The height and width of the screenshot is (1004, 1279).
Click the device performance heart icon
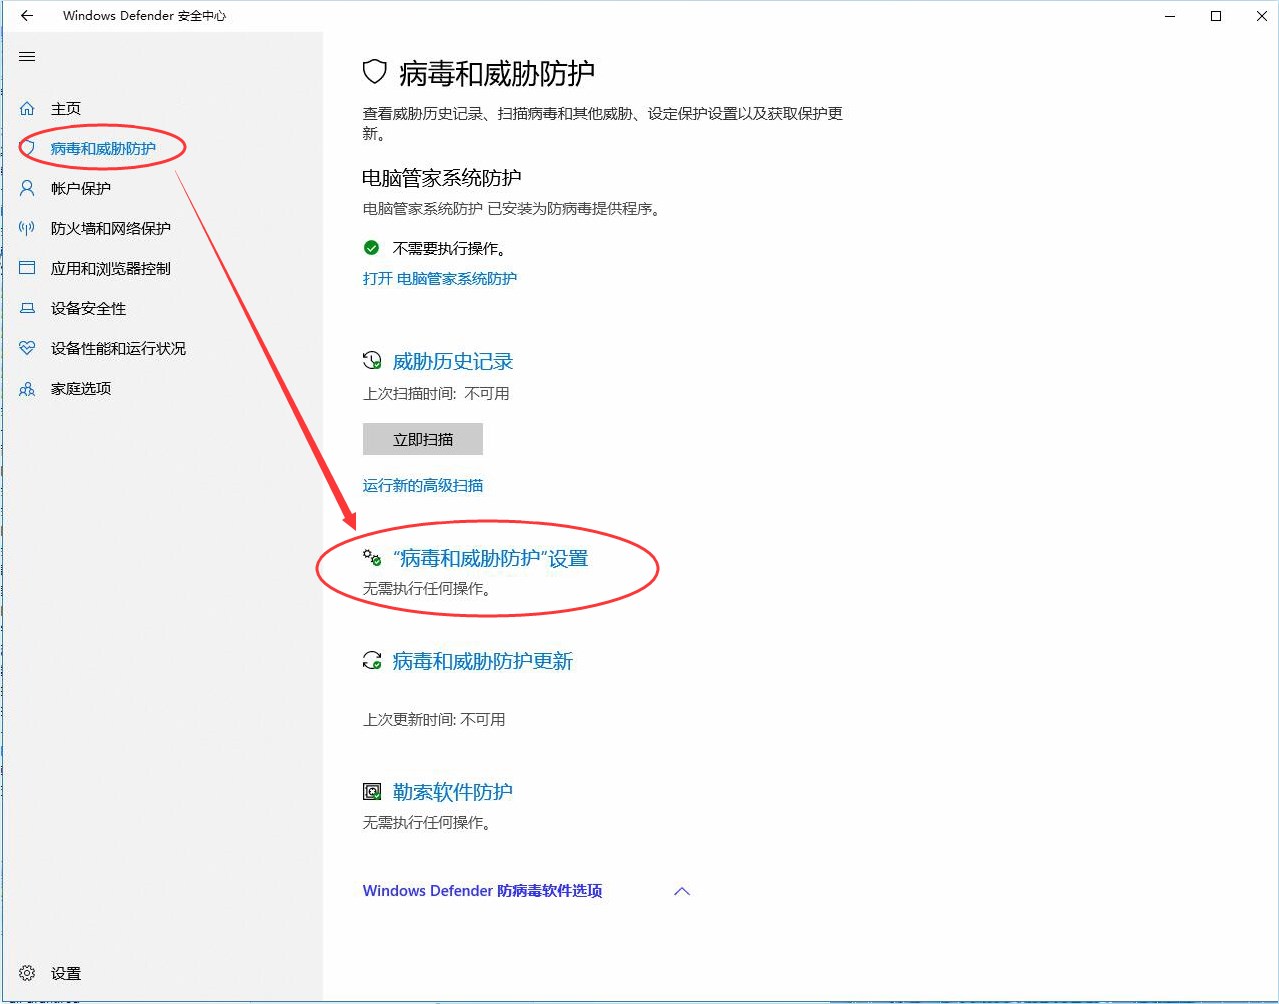pos(27,348)
